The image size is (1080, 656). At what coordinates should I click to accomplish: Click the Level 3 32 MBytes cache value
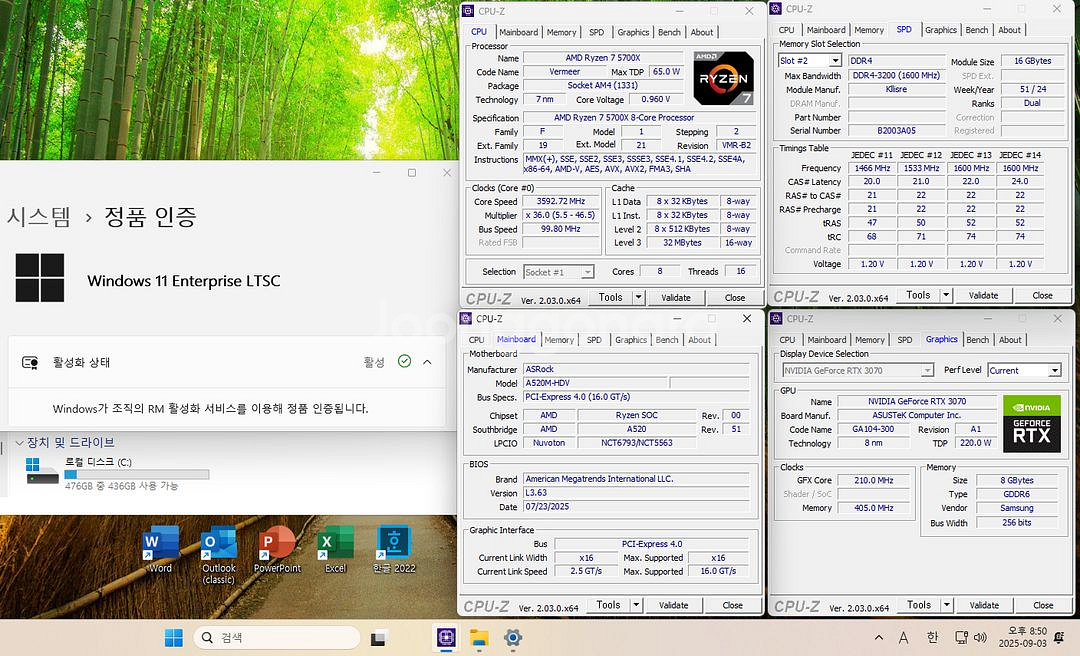pyautogui.click(x=682, y=243)
